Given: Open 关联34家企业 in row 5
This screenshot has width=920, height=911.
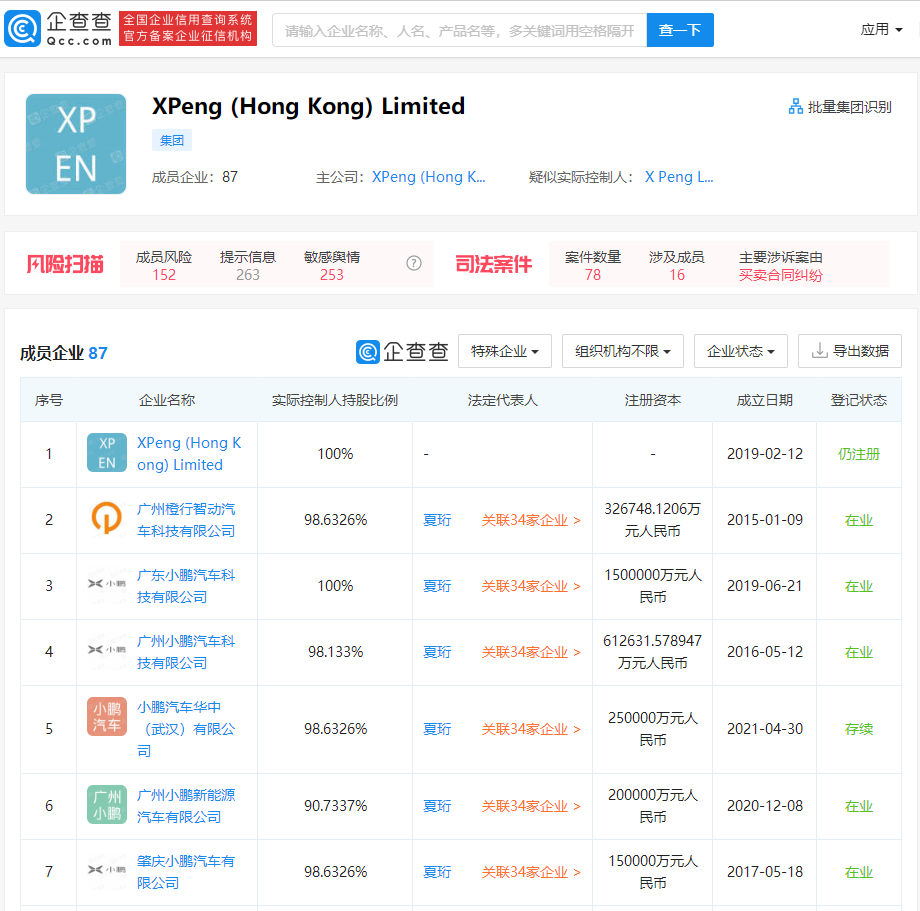Looking at the screenshot, I should point(531,729).
